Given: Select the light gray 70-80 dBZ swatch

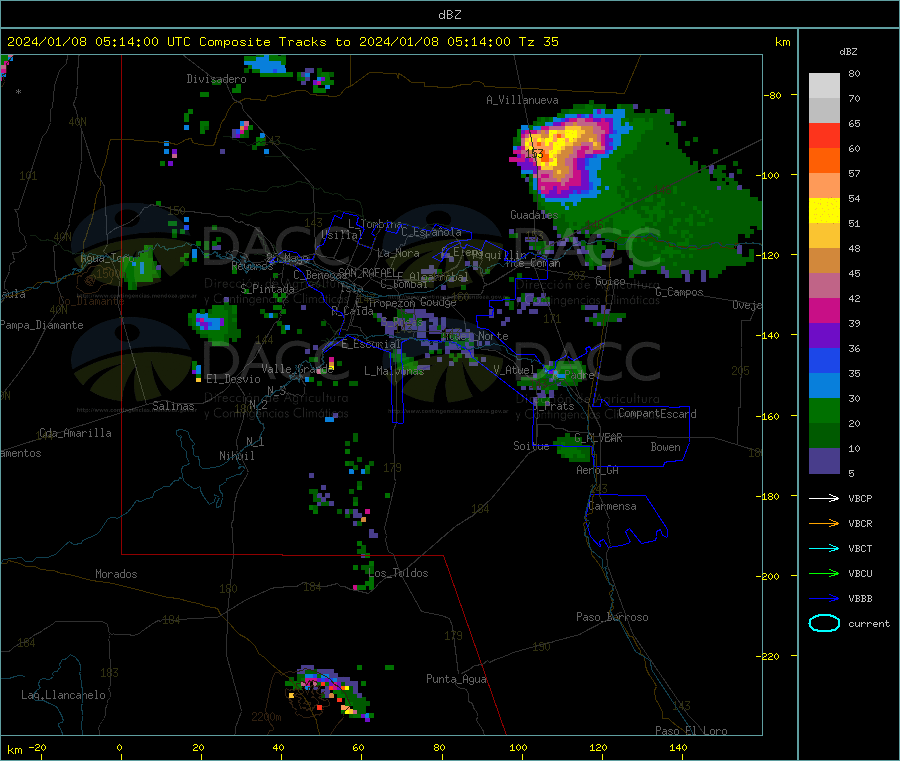Looking at the screenshot, I should coord(824,86).
